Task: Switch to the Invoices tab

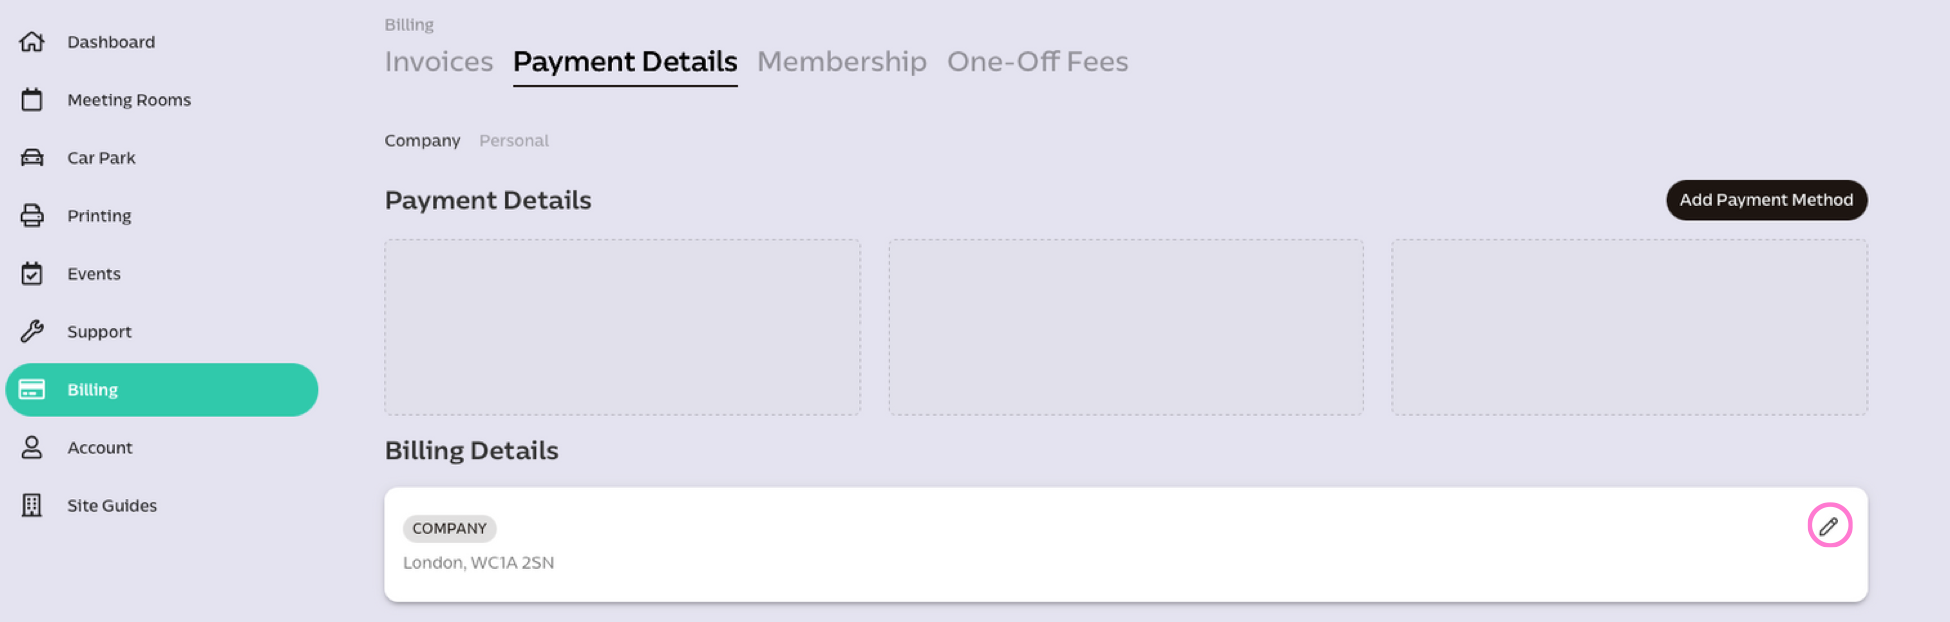Action: coord(439,62)
